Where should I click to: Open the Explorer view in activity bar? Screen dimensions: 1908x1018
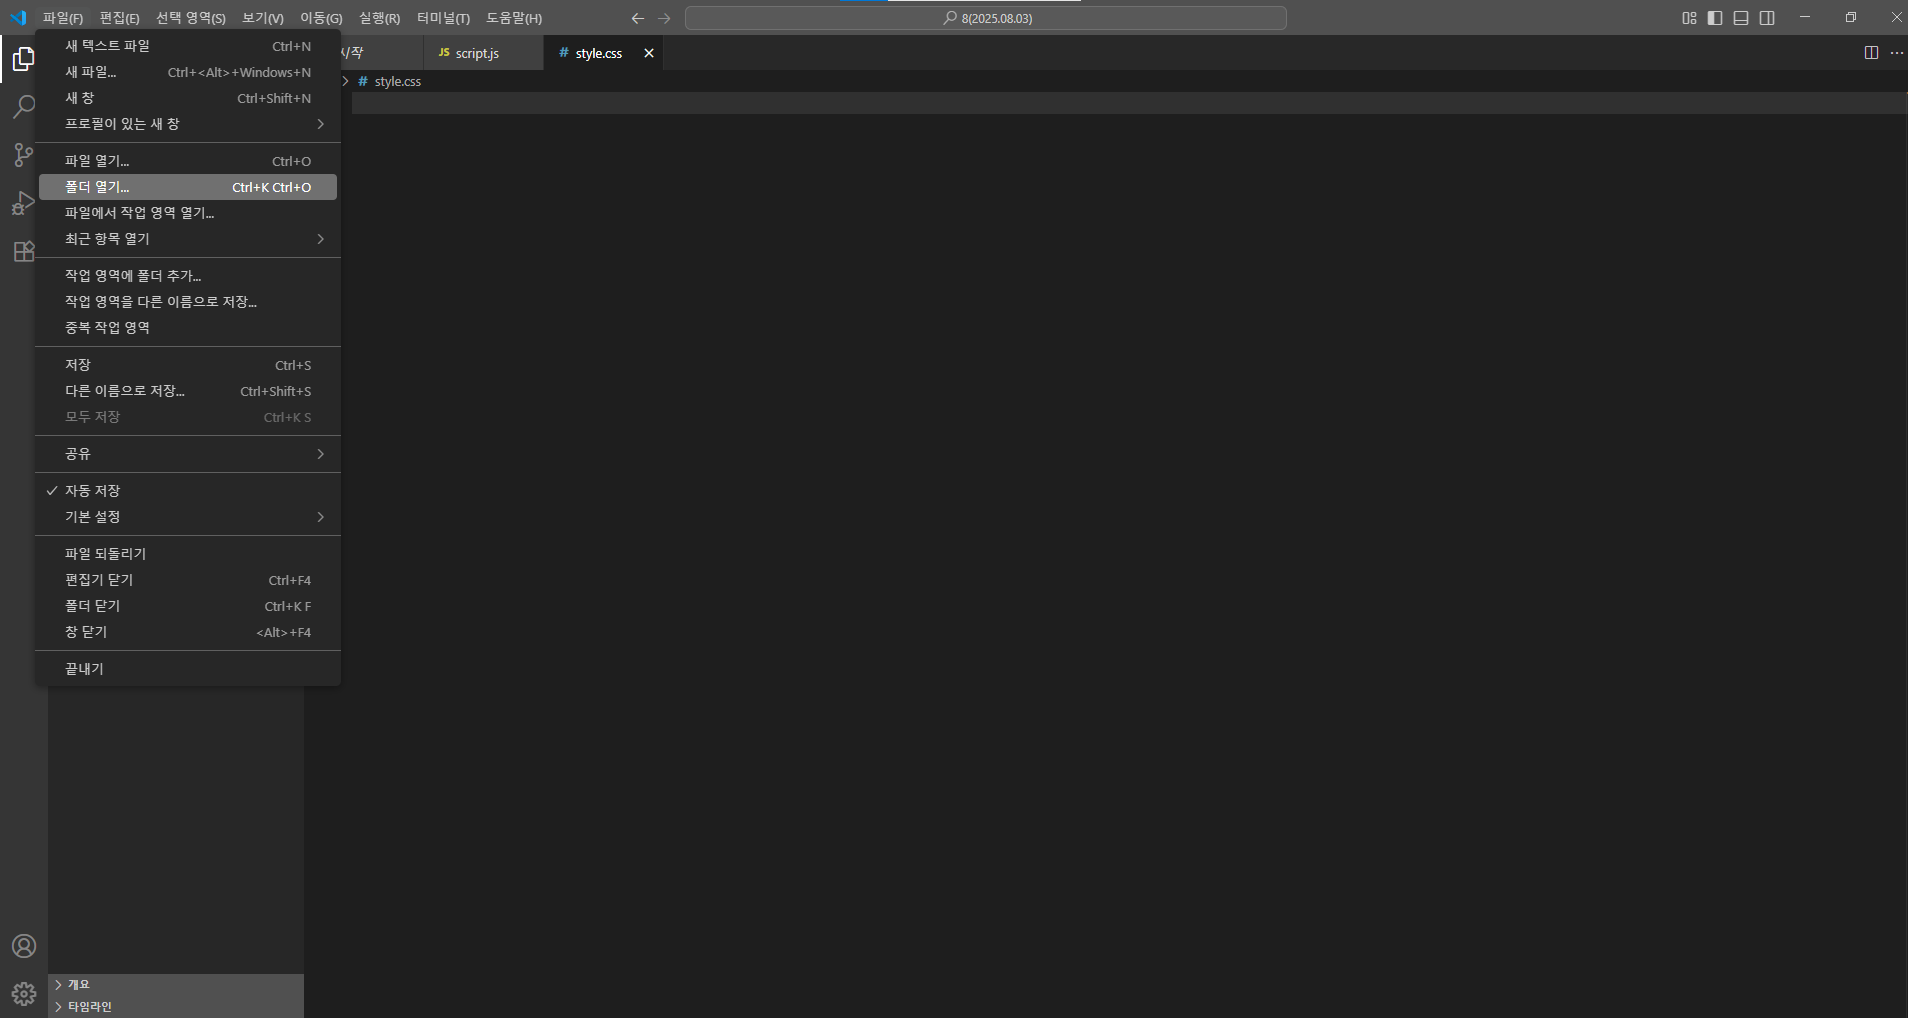[x=23, y=60]
